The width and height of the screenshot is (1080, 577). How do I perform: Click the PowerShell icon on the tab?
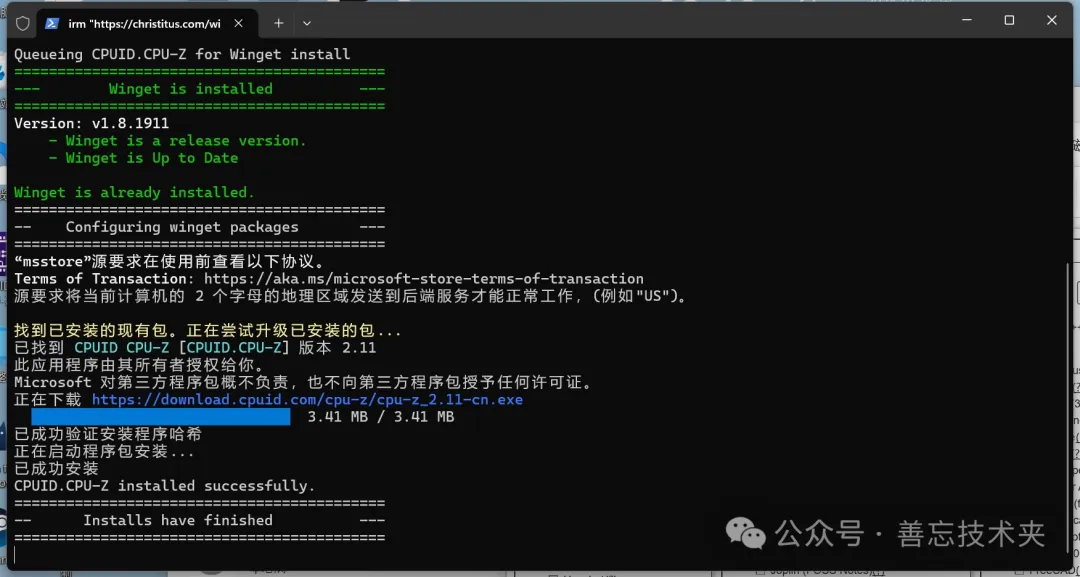point(52,23)
